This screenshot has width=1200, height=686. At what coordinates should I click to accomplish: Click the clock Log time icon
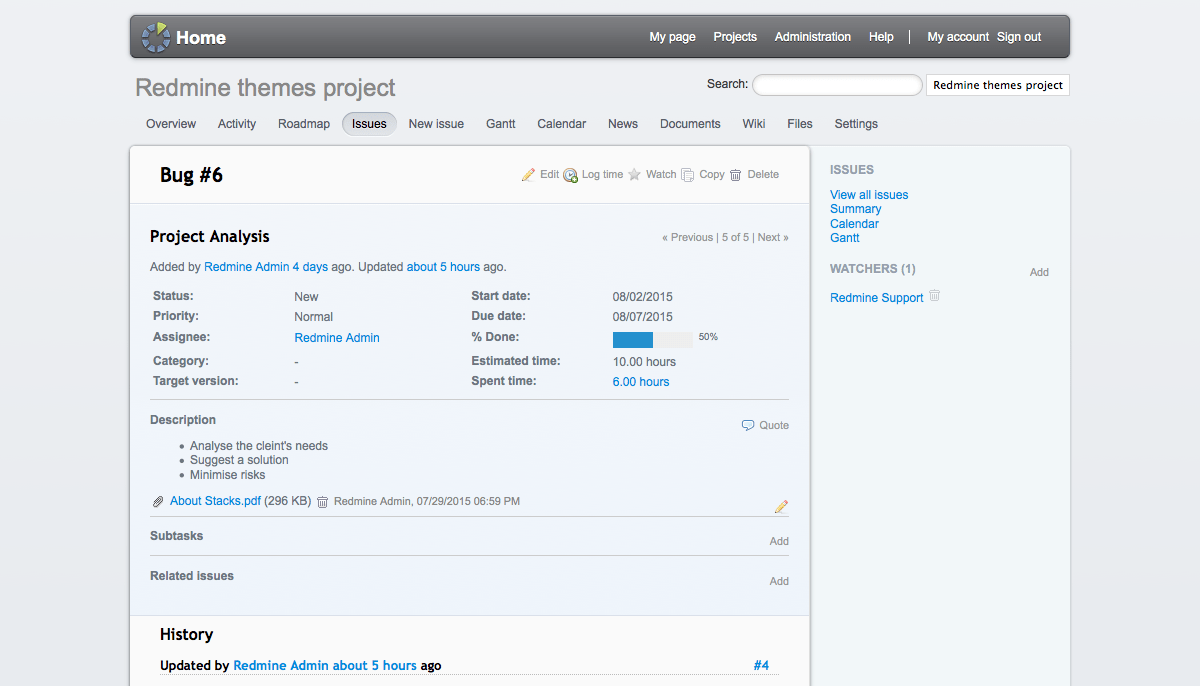pyautogui.click(x=570, y=175)
